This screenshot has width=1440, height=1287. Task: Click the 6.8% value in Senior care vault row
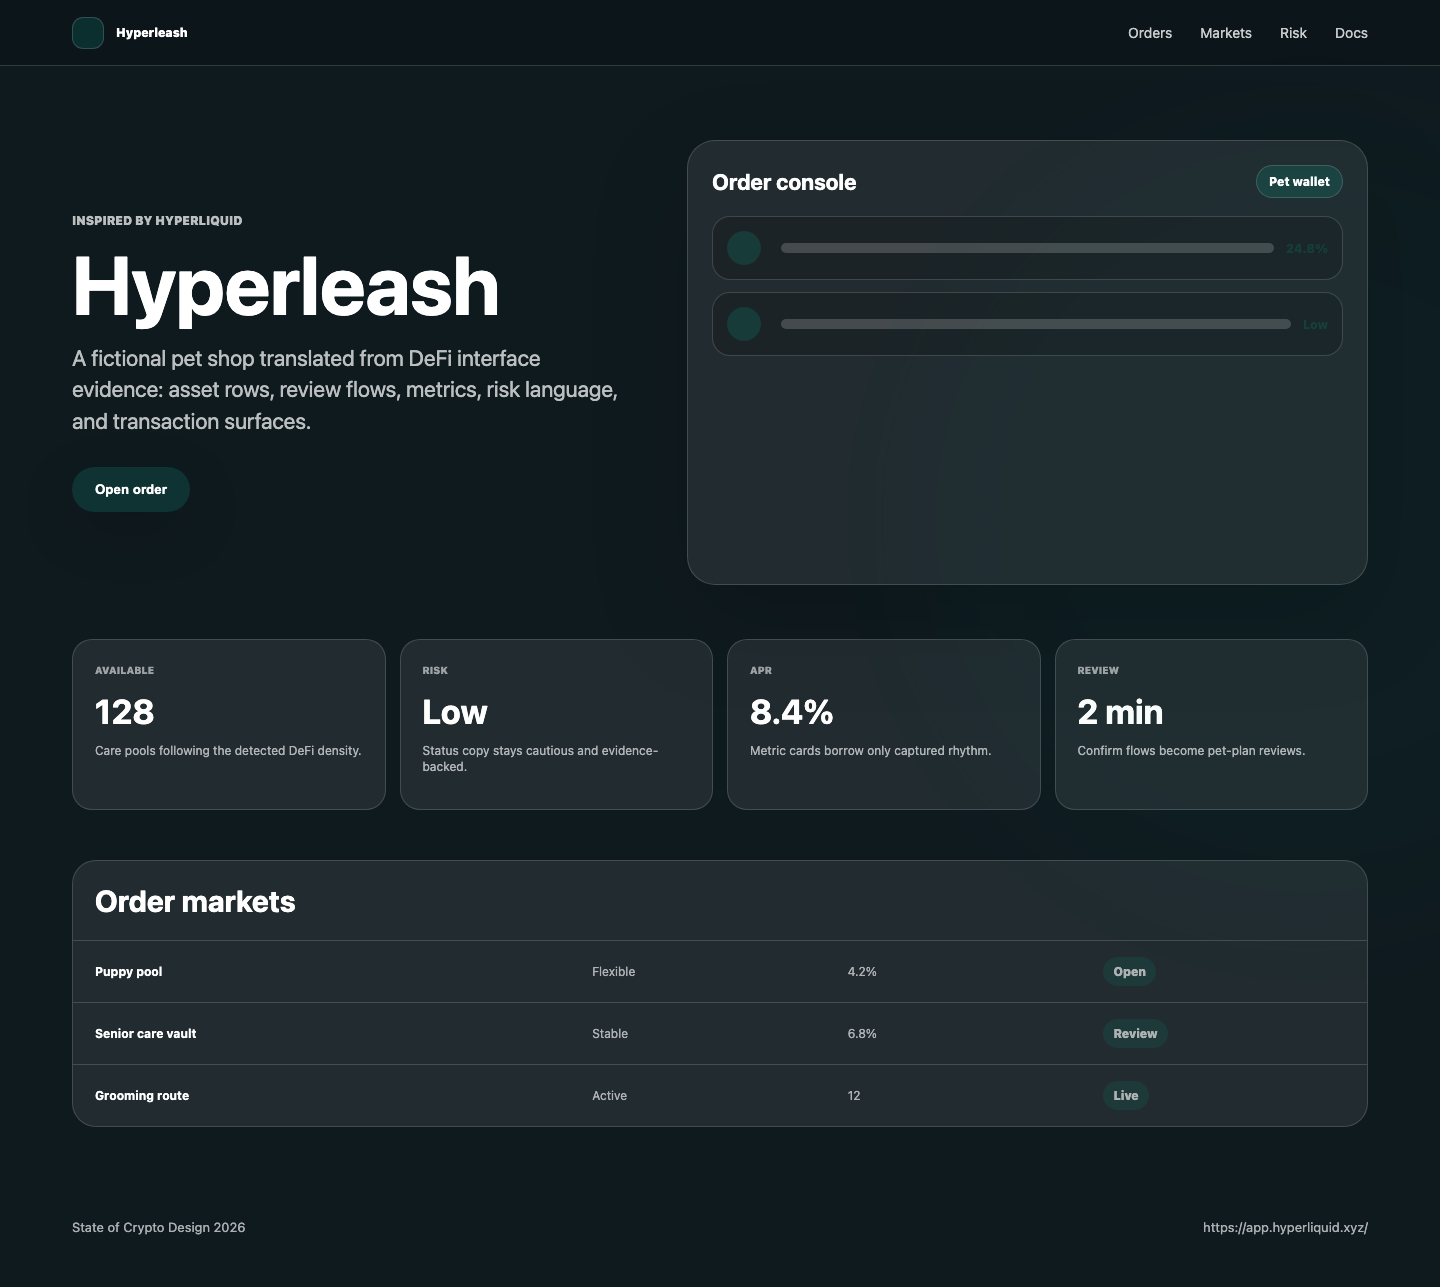(x=862, y=1034)
